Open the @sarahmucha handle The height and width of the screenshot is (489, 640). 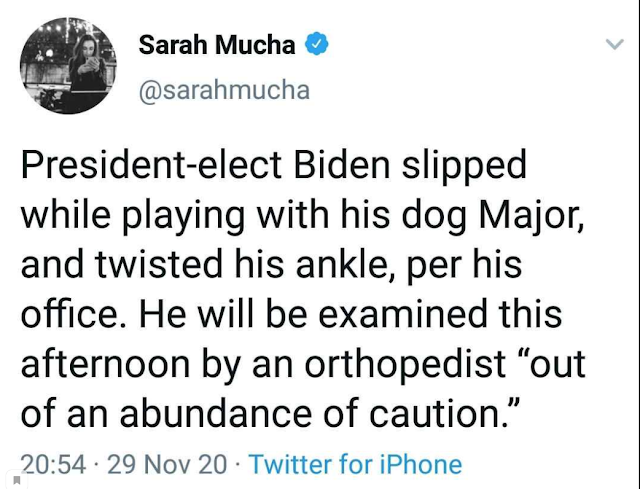click(224, 90)
